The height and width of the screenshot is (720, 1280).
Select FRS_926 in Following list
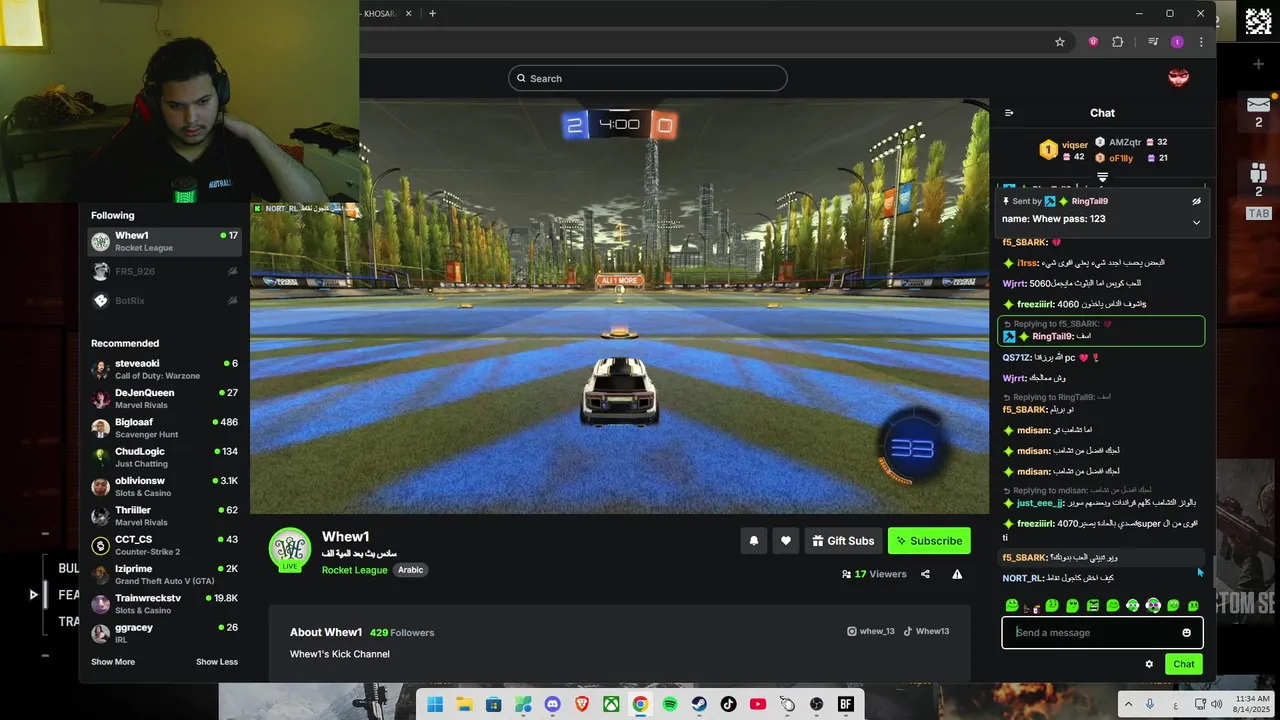(165, 271)
